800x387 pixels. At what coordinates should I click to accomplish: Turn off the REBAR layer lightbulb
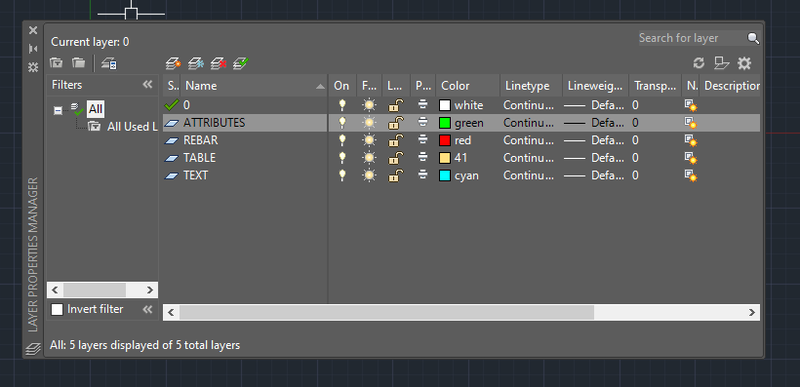[342, 140]
